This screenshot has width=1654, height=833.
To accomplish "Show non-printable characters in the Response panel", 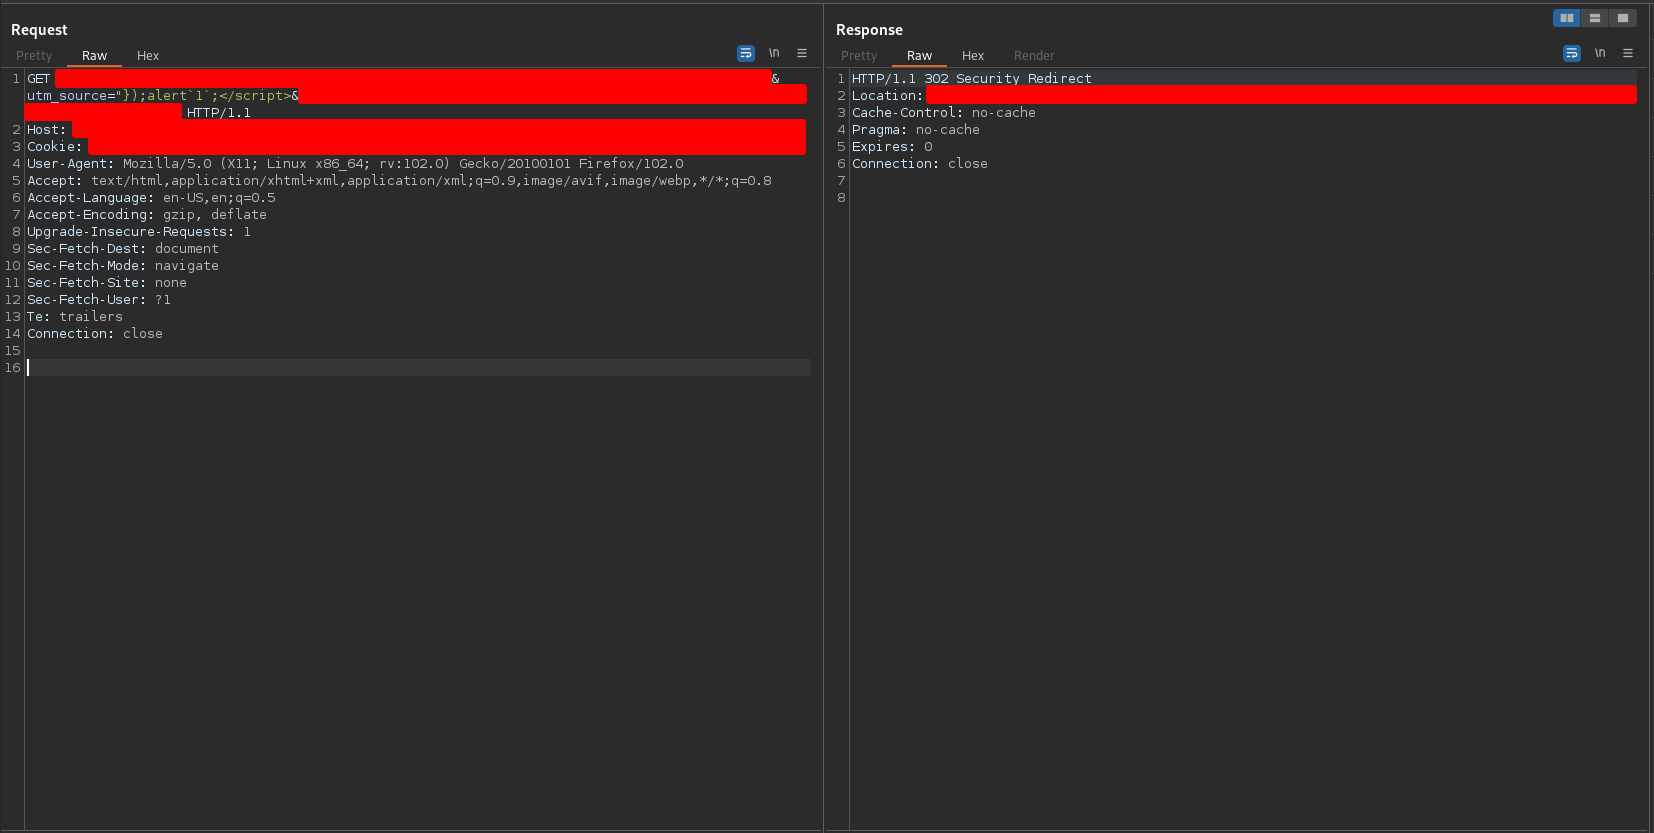I will [1600, 53].
